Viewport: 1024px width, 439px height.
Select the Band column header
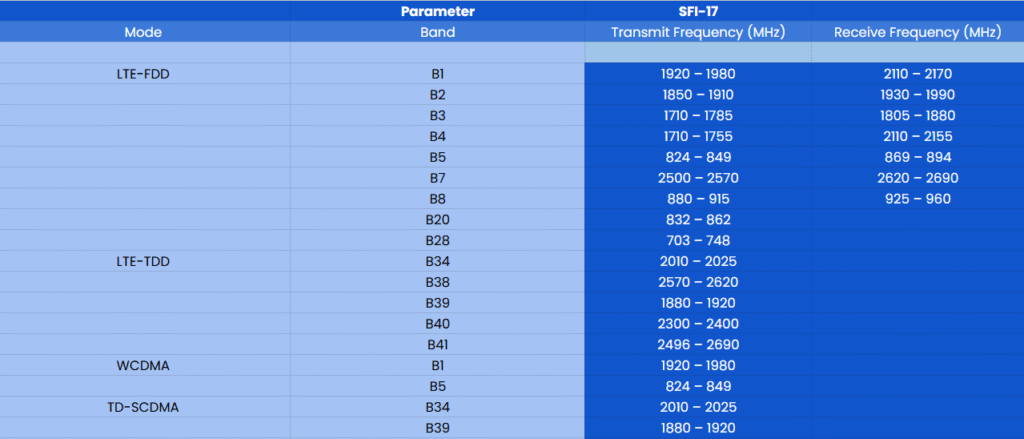point(437,32)
